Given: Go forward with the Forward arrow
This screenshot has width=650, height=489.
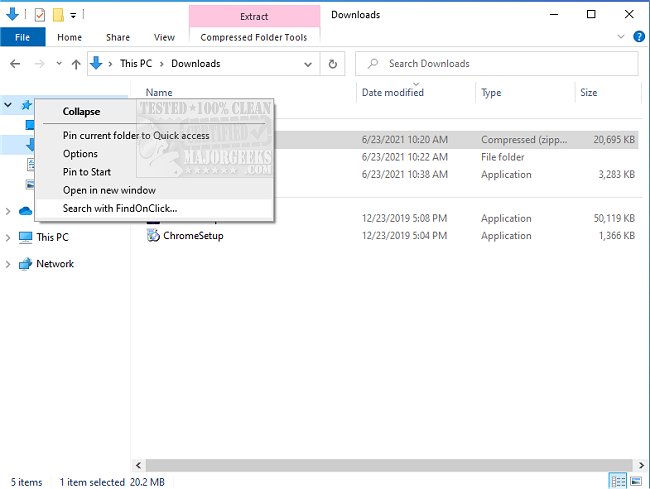Looking at the screenshot, I should click(39, 64).
